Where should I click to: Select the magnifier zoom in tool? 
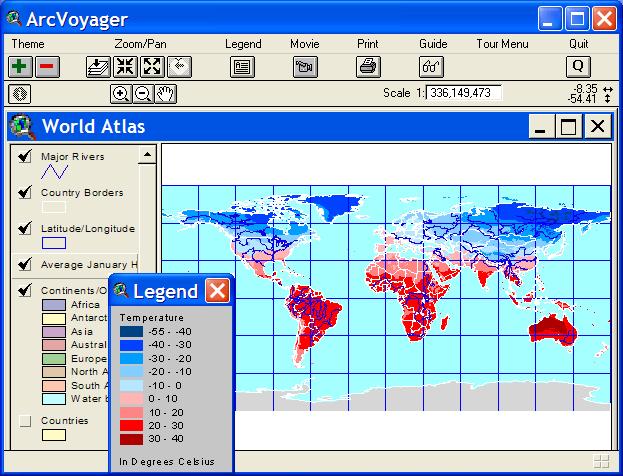pyautogui.click(x=120, y=94)
